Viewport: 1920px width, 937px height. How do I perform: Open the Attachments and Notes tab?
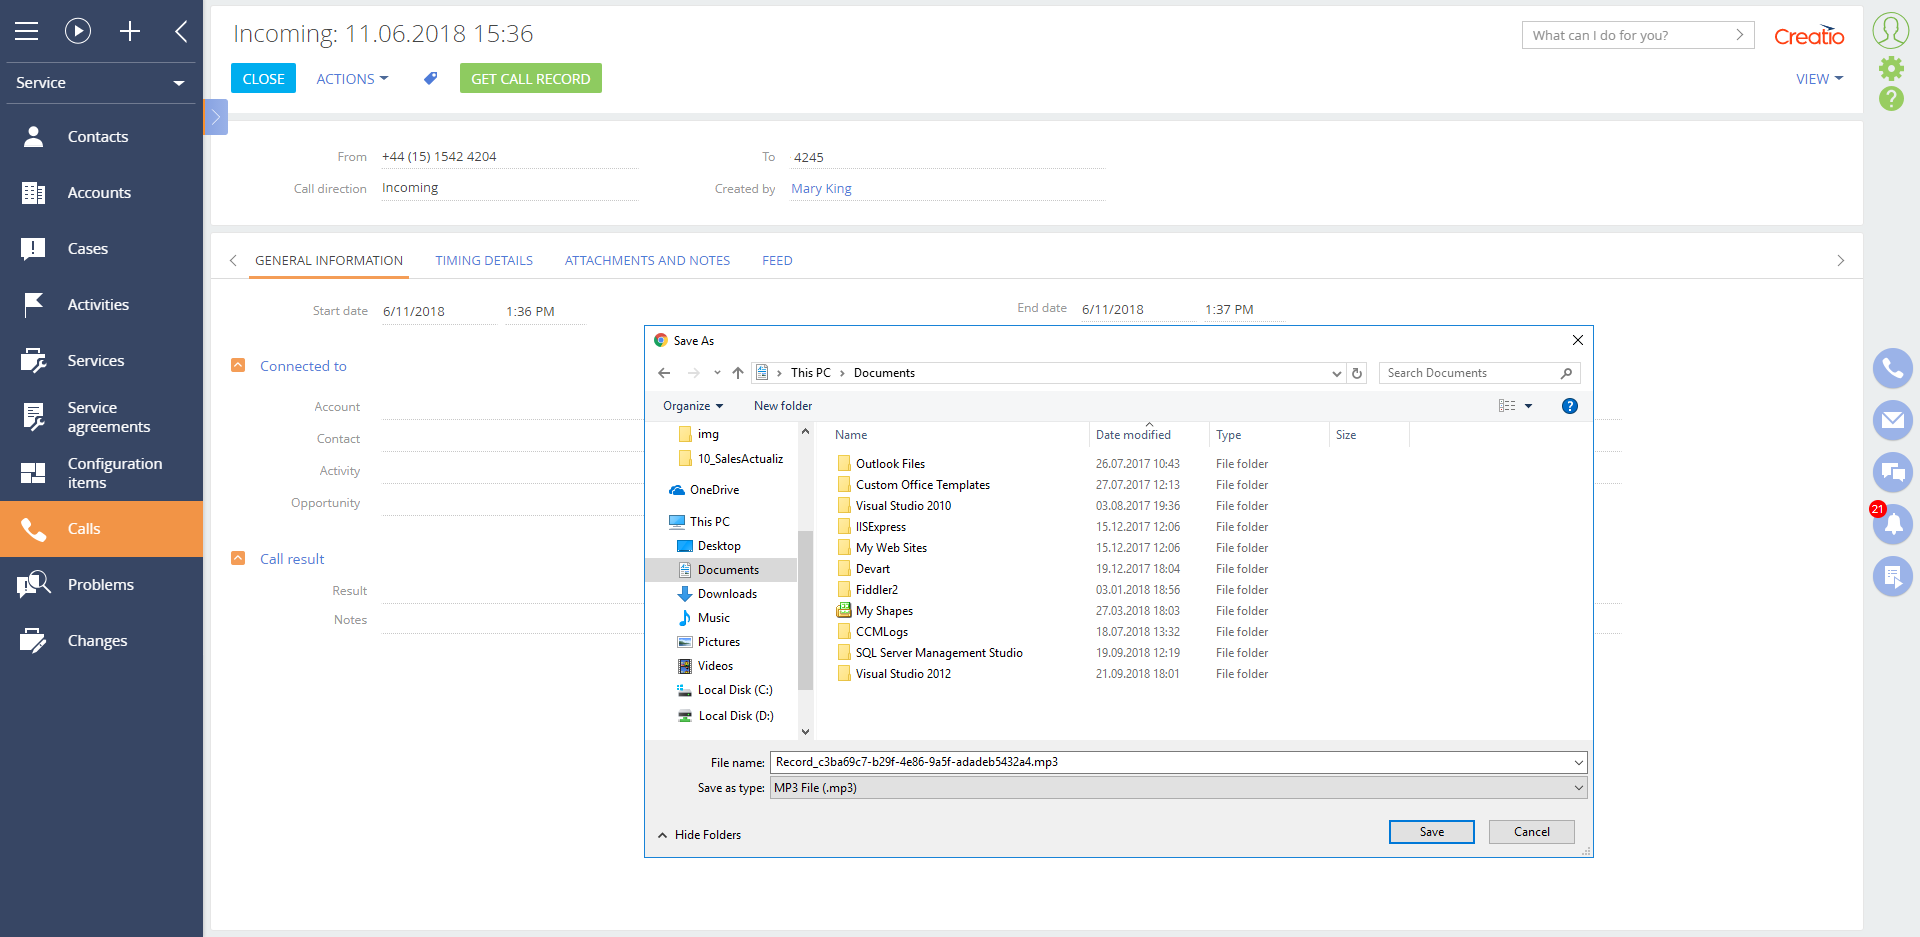(x=647, y=261)
